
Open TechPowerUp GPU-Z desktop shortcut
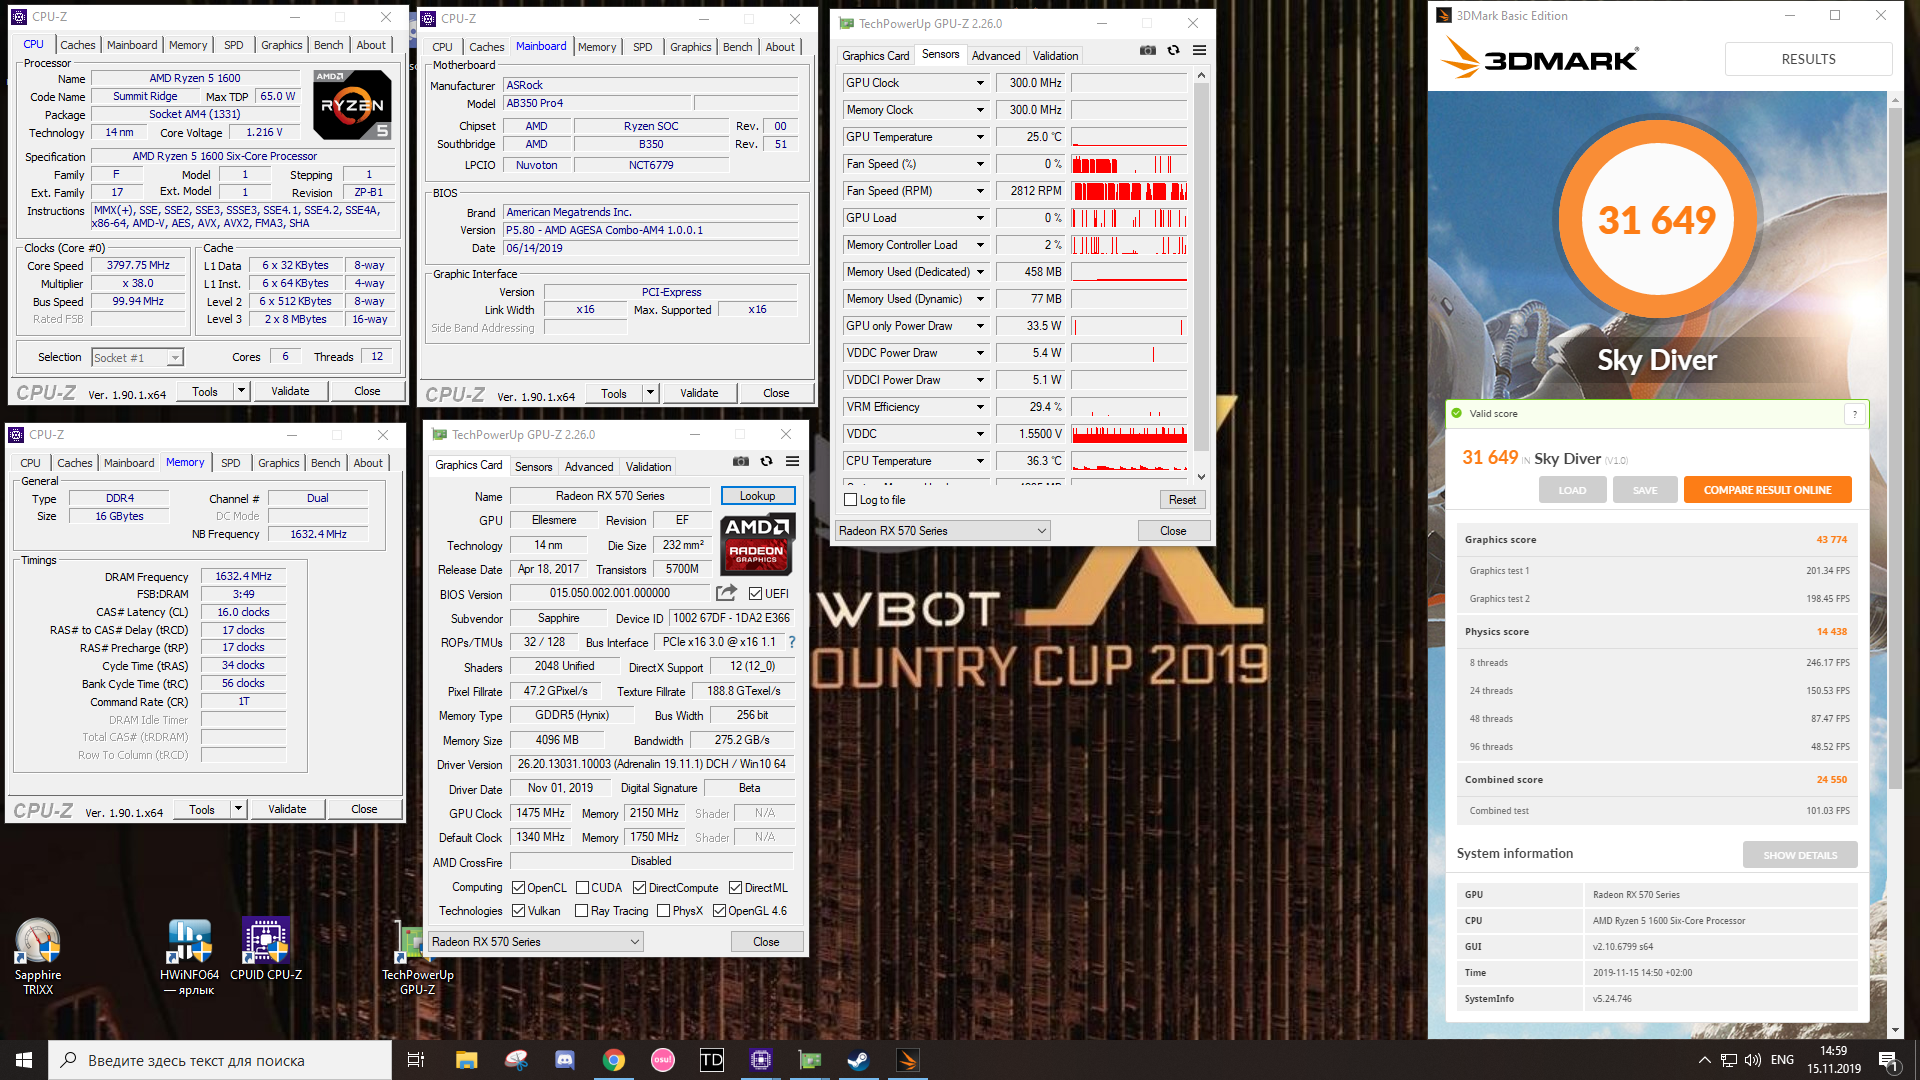point(417,958)
